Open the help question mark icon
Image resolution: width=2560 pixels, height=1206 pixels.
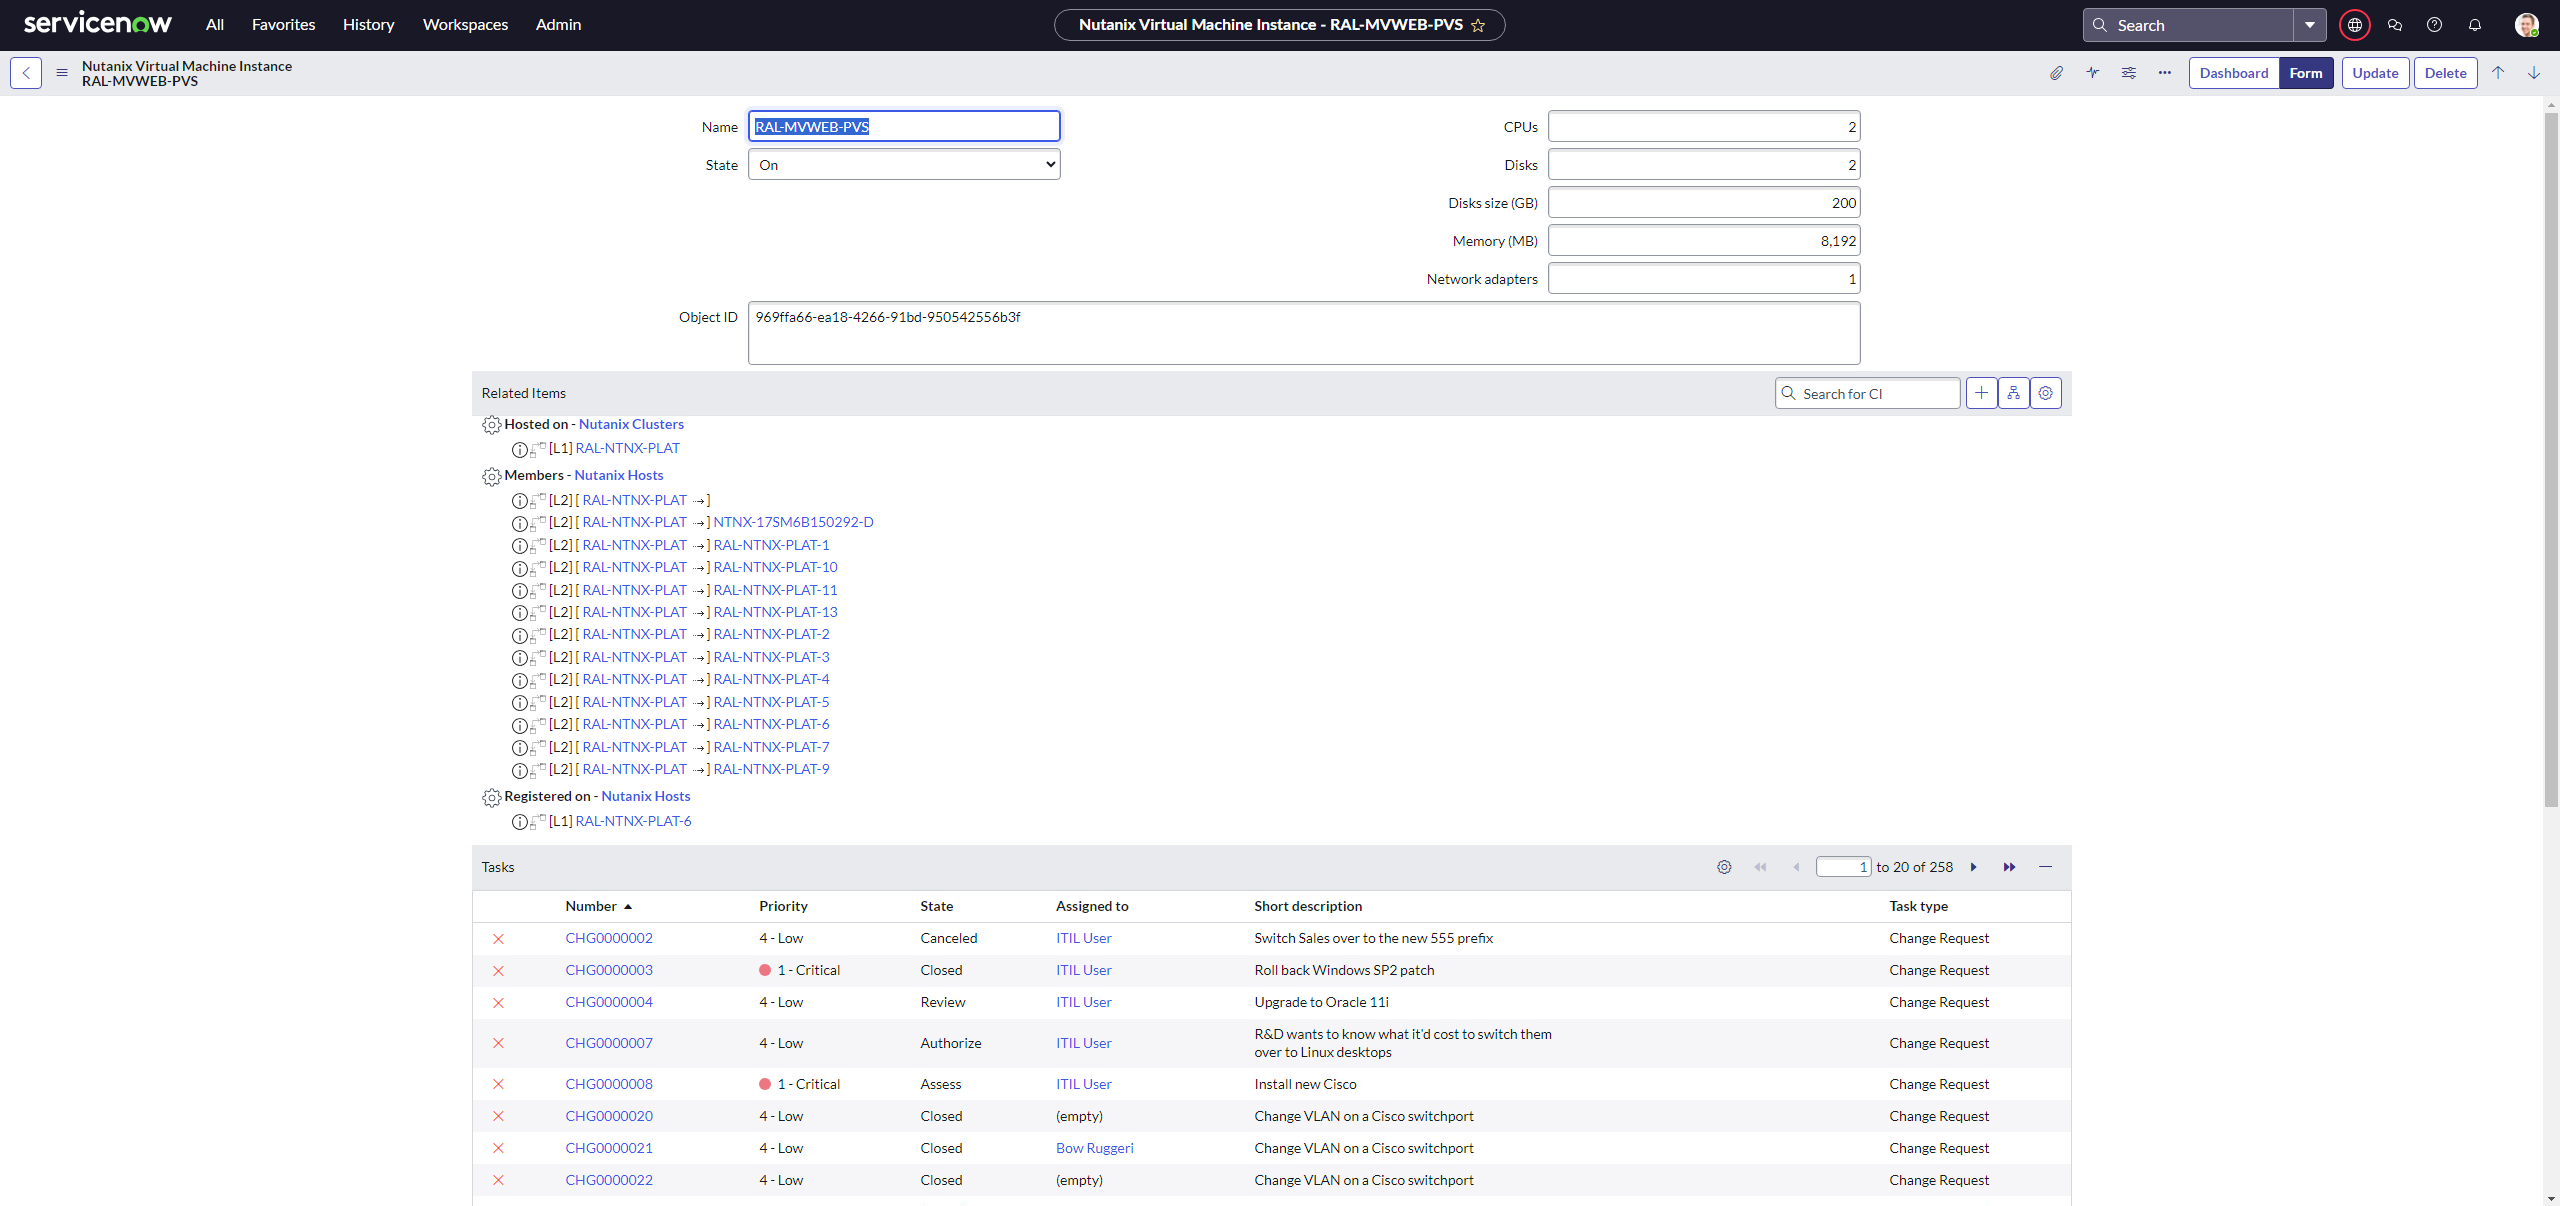click(2435, 25)
